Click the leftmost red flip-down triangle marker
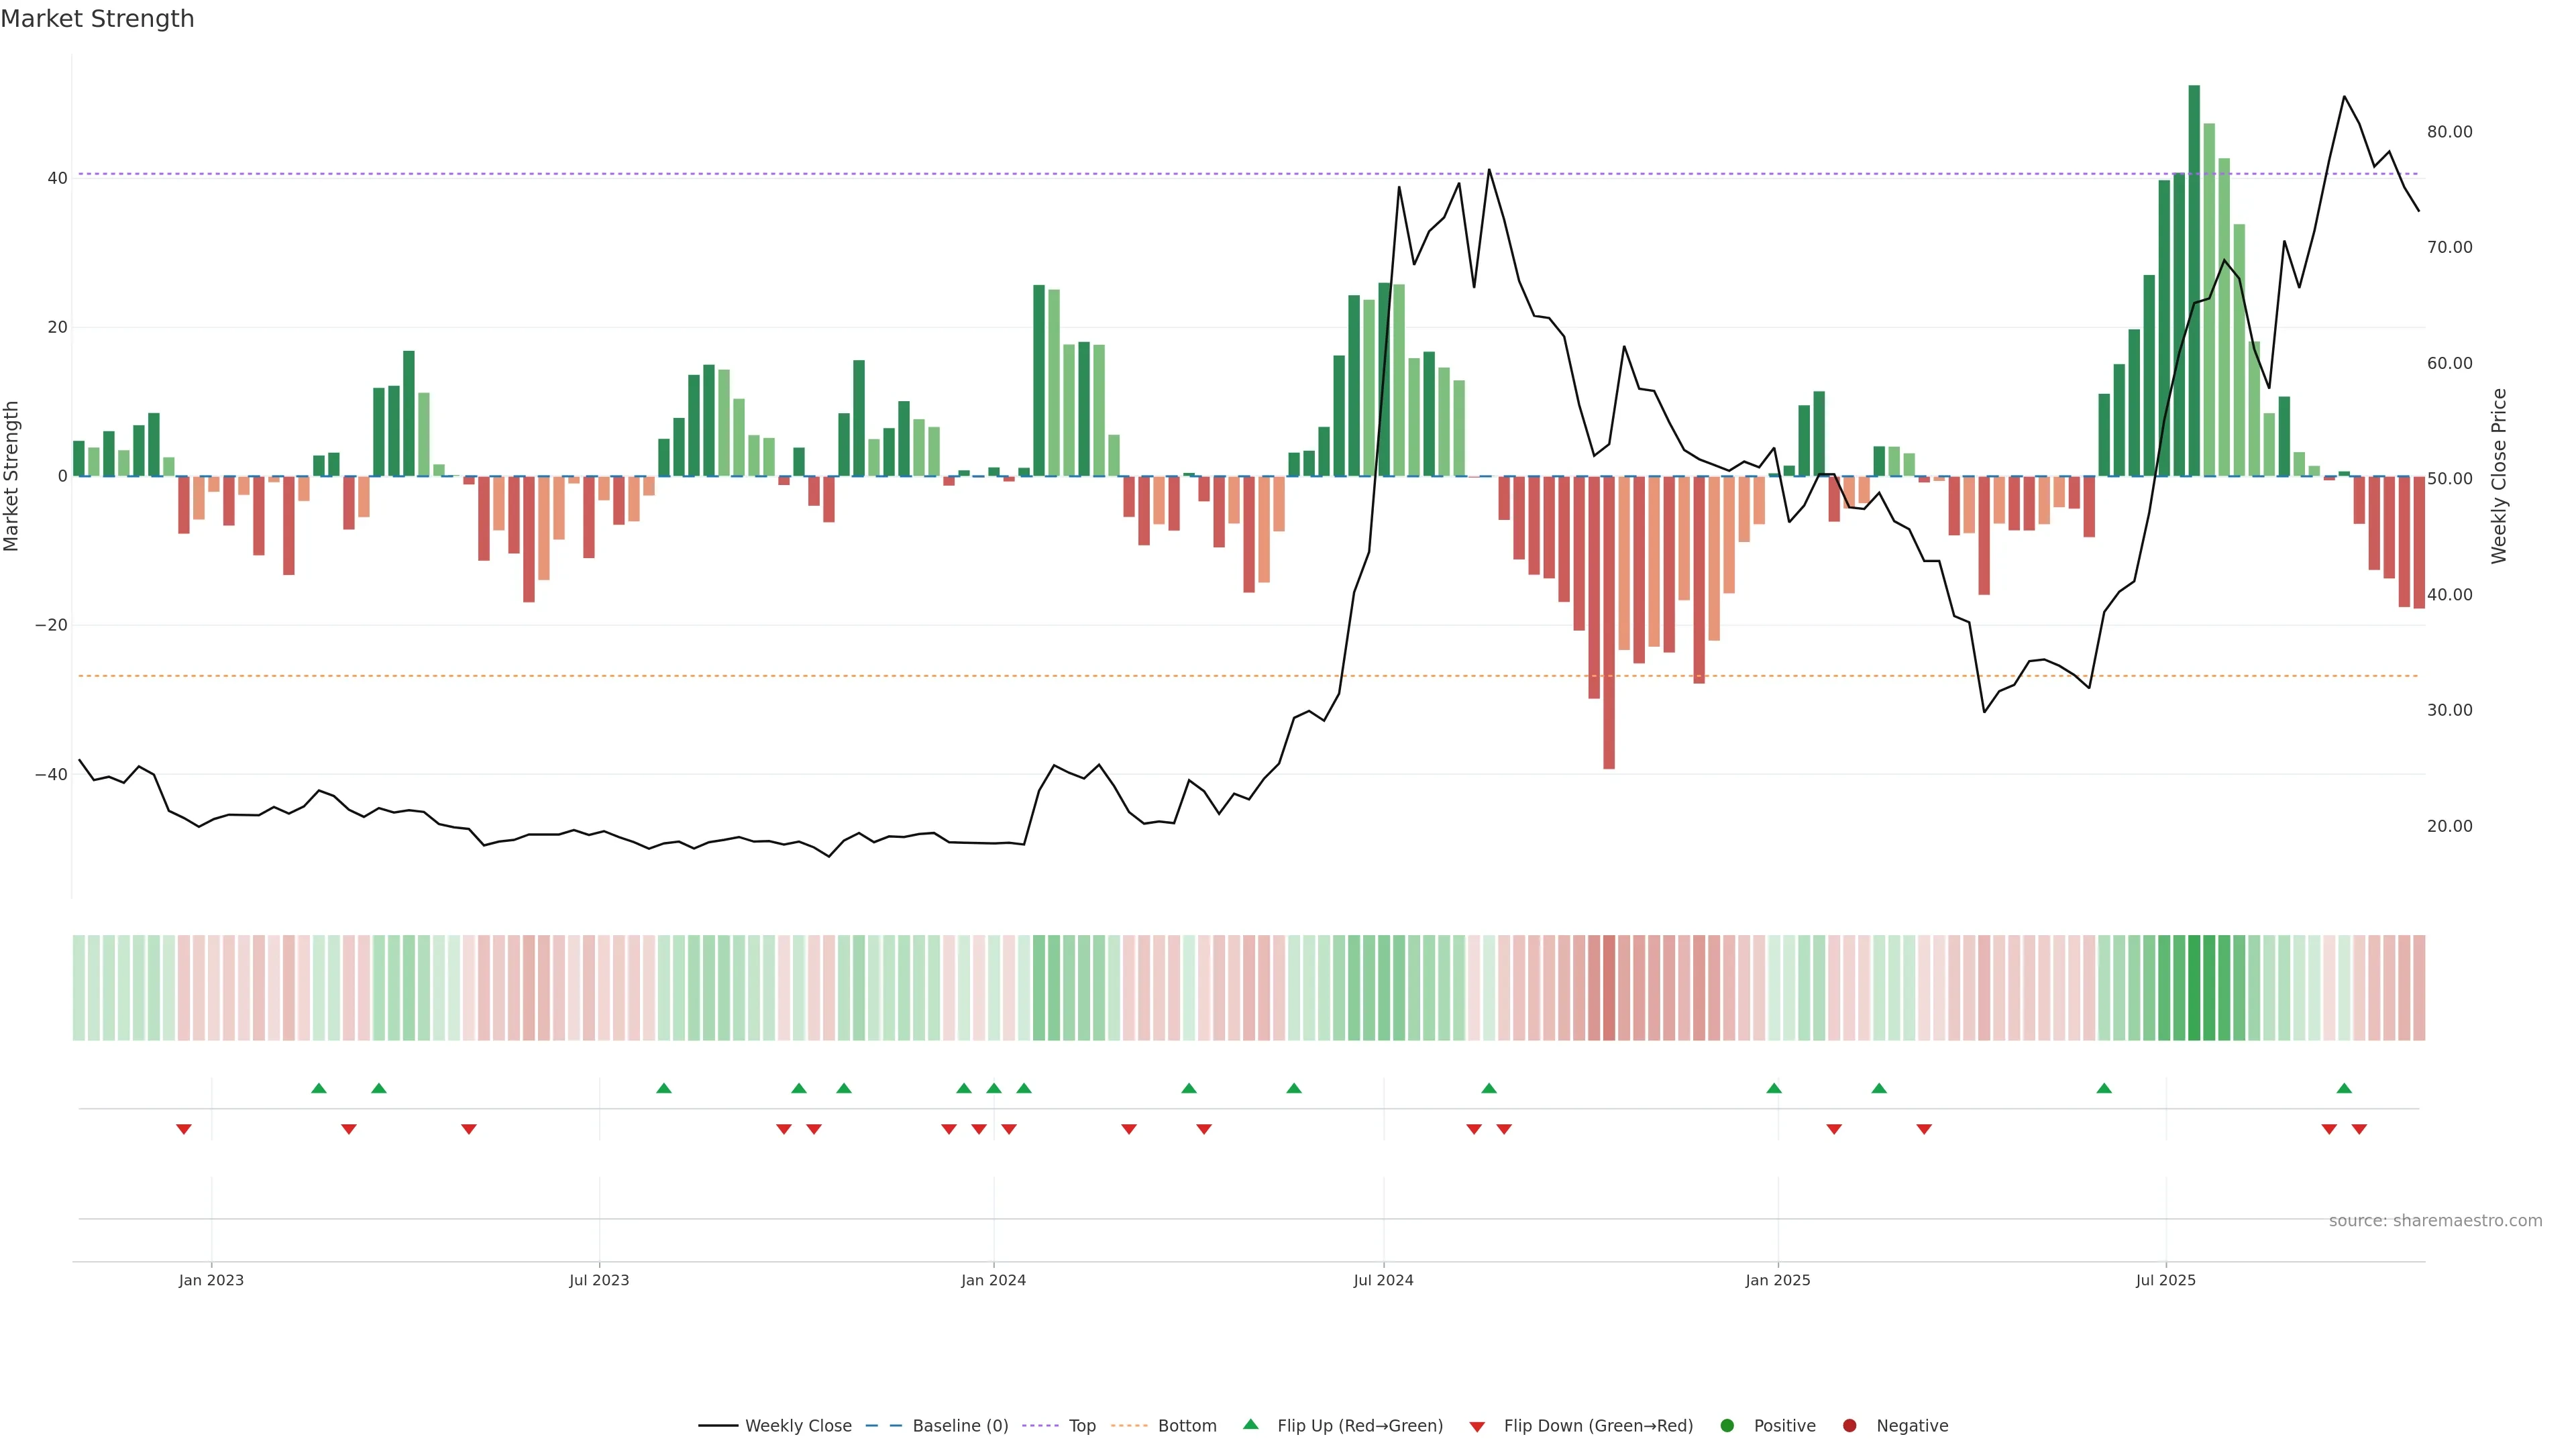 point(184,1129)
